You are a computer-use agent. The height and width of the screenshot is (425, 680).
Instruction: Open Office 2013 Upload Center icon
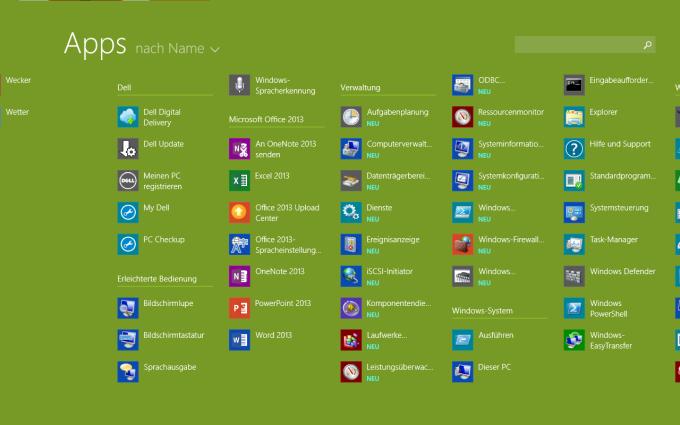[x=239, y=212]
